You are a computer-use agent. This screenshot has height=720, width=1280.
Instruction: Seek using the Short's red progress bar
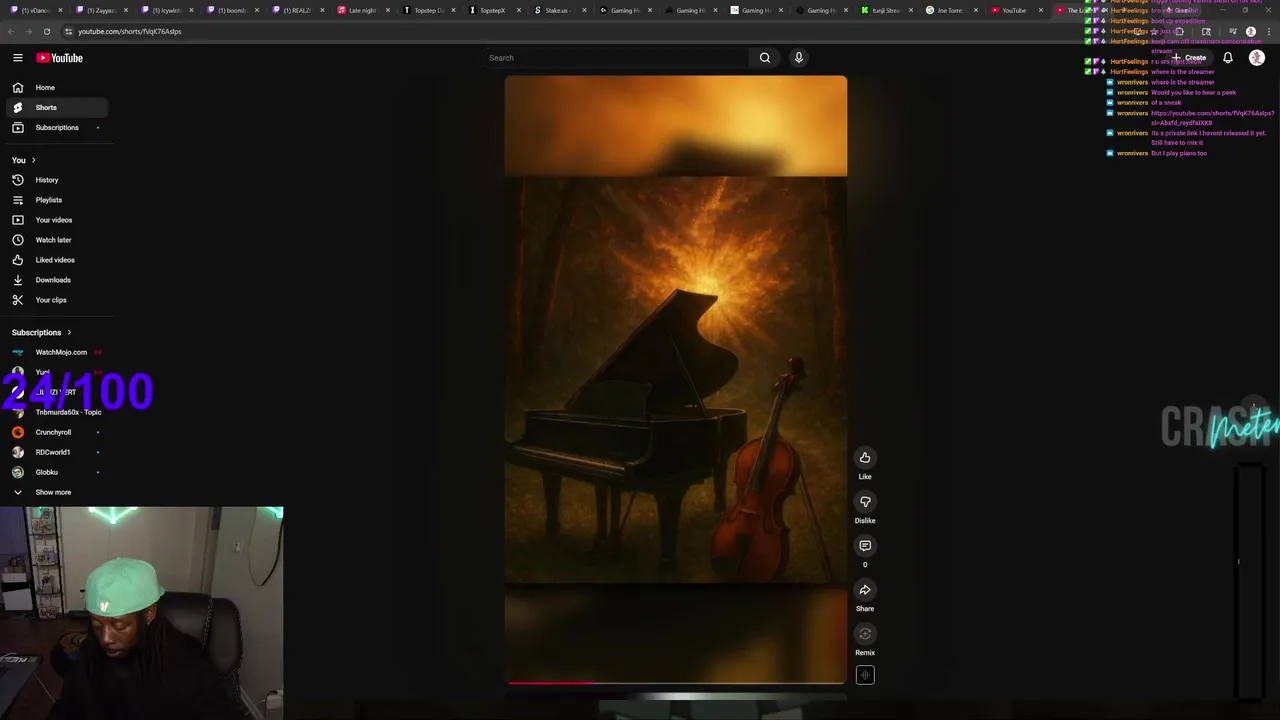click(676, 683)
